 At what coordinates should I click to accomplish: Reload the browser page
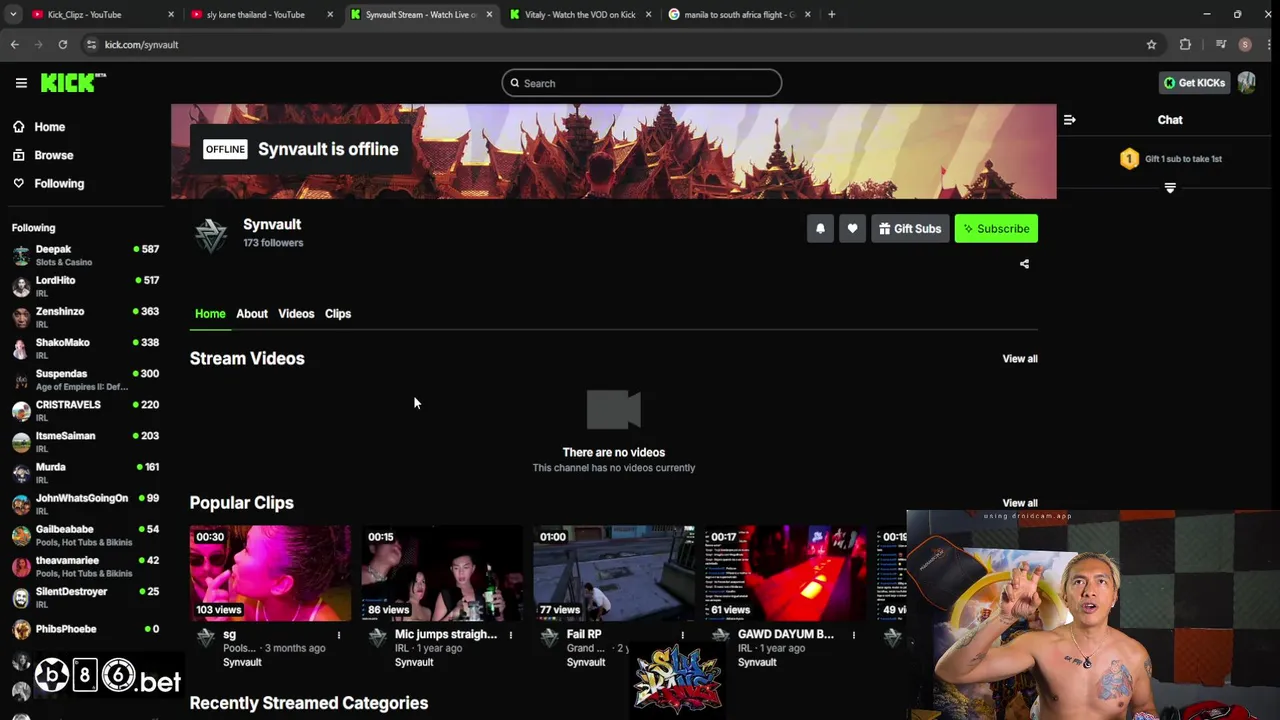click(x=62, y=44)
